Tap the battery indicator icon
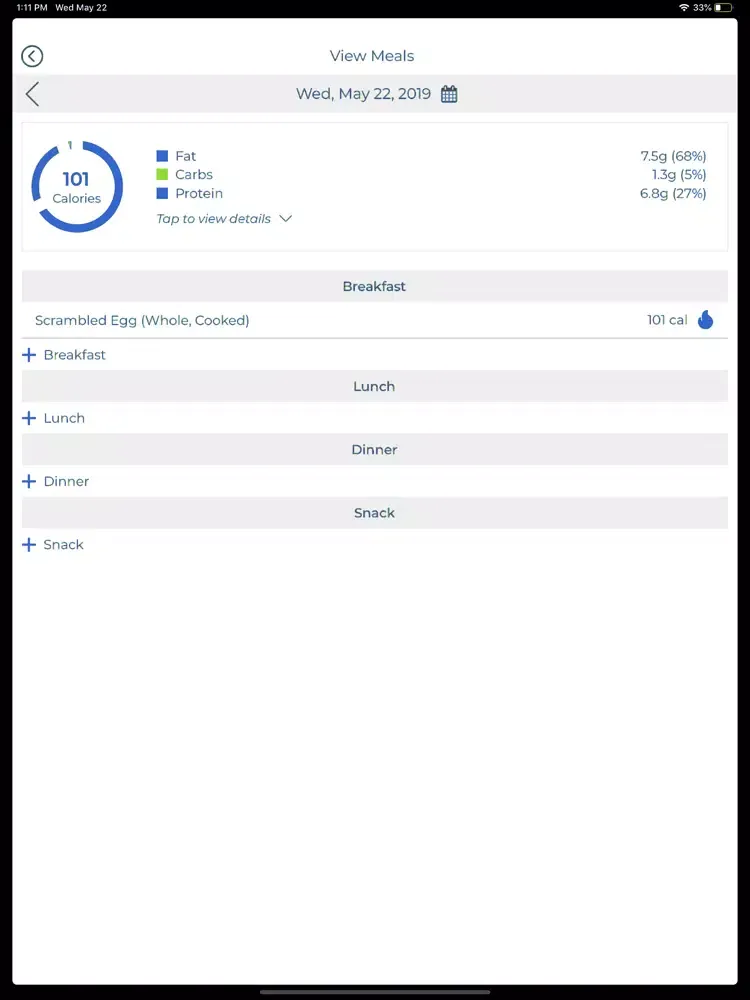The image size is (750, 1000). tap(723, 8)
